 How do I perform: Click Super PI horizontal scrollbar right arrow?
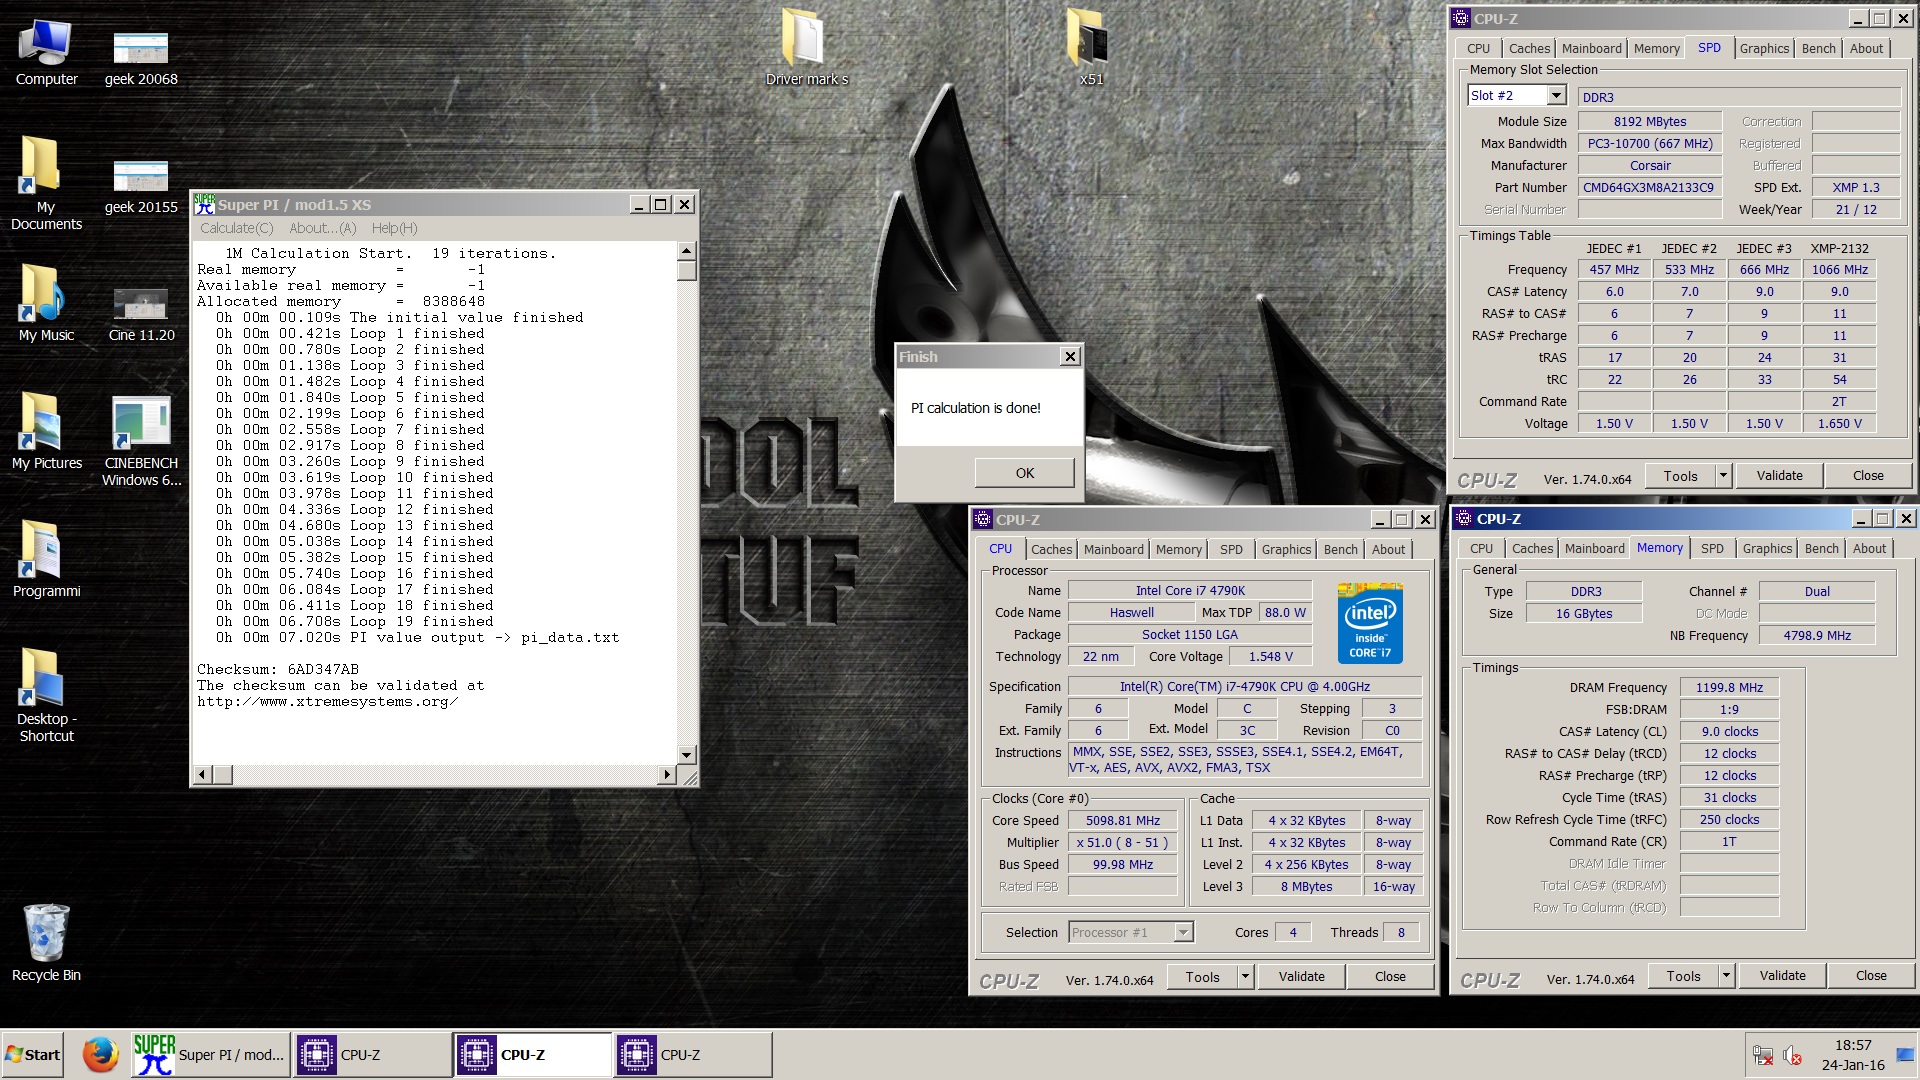[x=667, y=774]
